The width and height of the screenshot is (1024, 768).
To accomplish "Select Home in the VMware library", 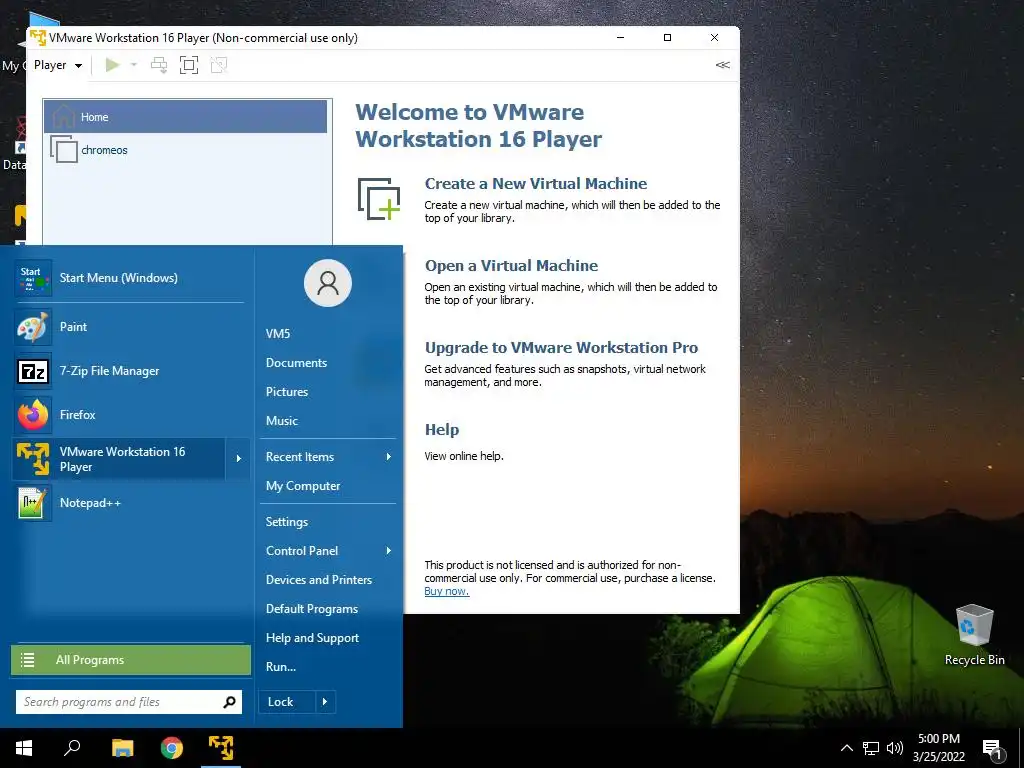I will 185,117.
